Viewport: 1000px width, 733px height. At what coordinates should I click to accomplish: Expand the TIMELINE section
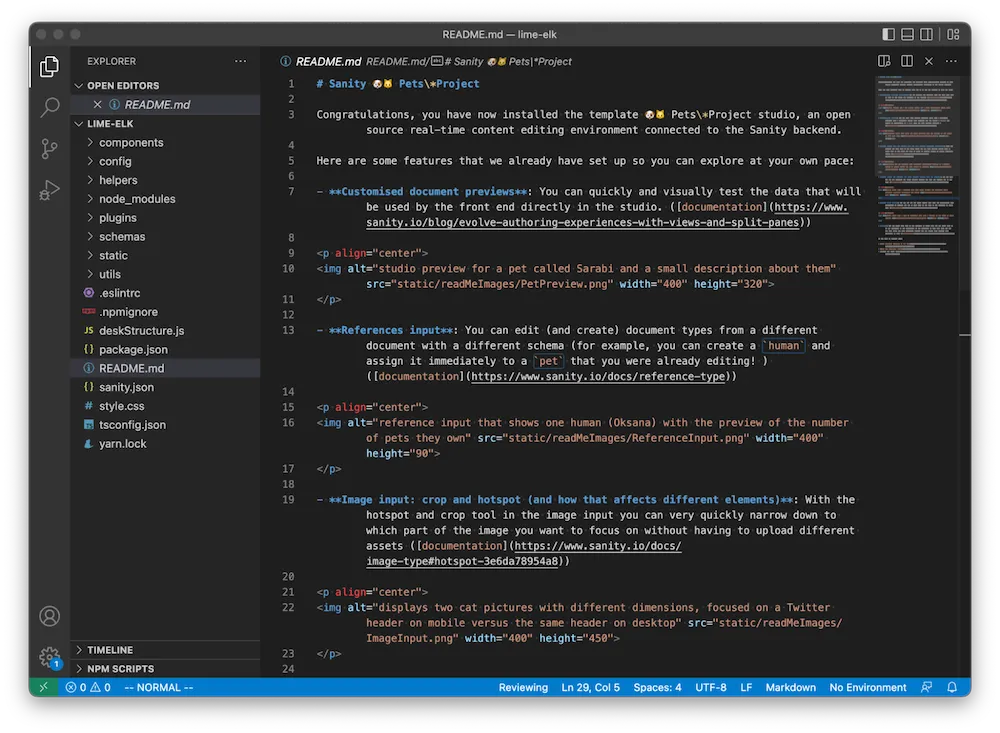pos(111,649)
